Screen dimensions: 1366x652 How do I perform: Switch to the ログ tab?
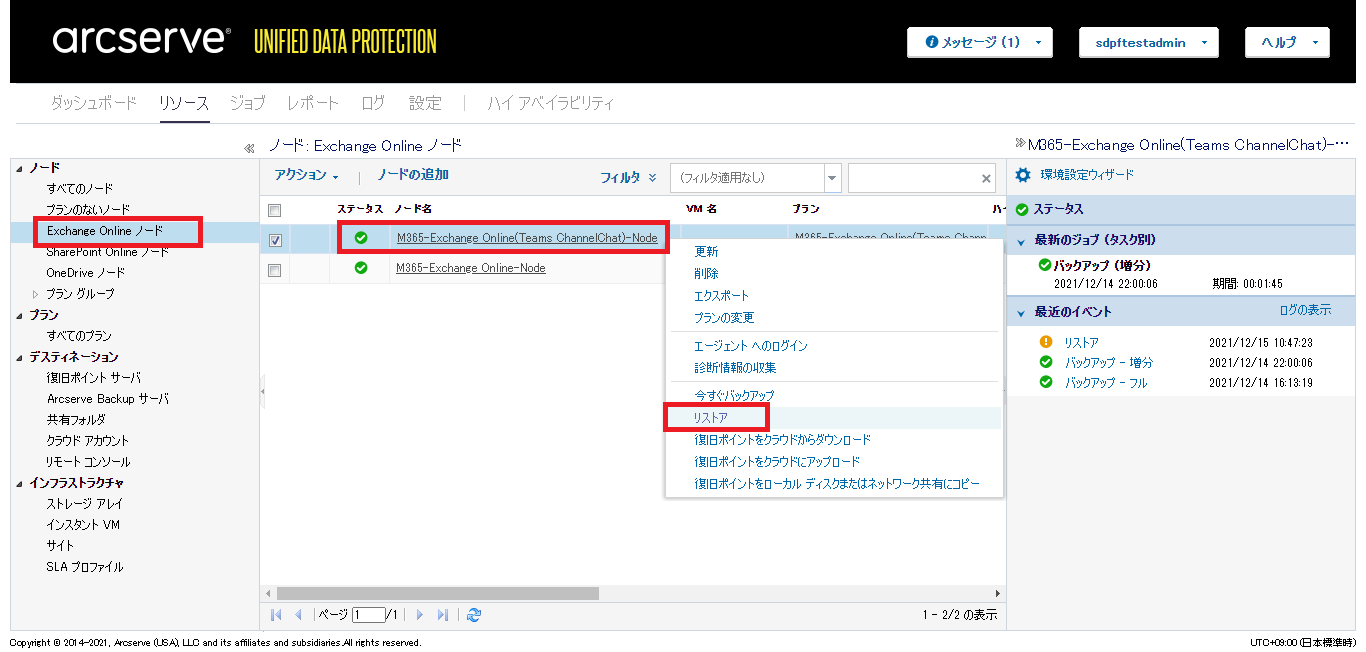(373, 103)
